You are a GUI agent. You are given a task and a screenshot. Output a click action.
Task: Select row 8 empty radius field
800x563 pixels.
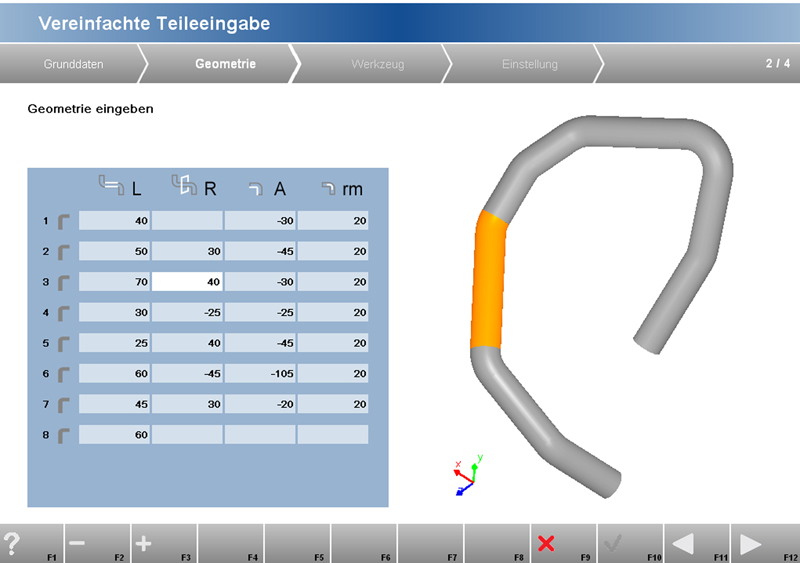point(333,435)
